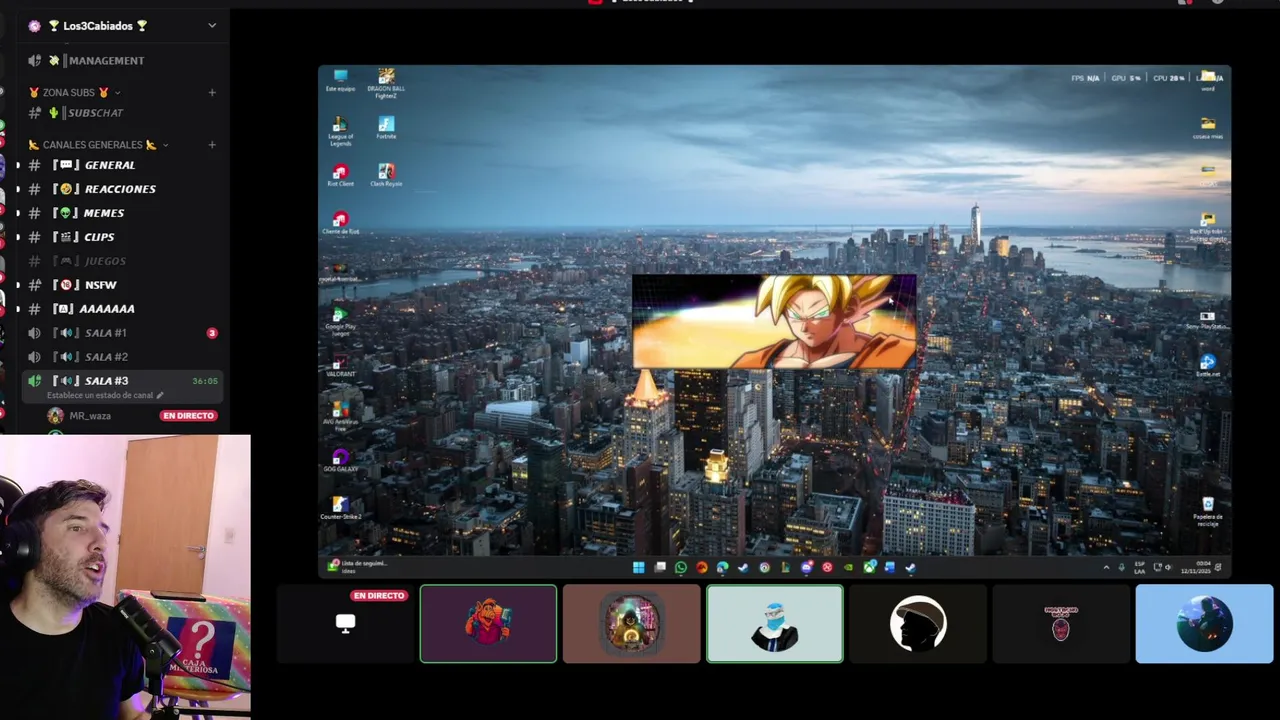This screenshot has height=720, width=1280.
Task: Open the 'cosasa mias' desktop folder
Action: click(x=1208, y=129)
